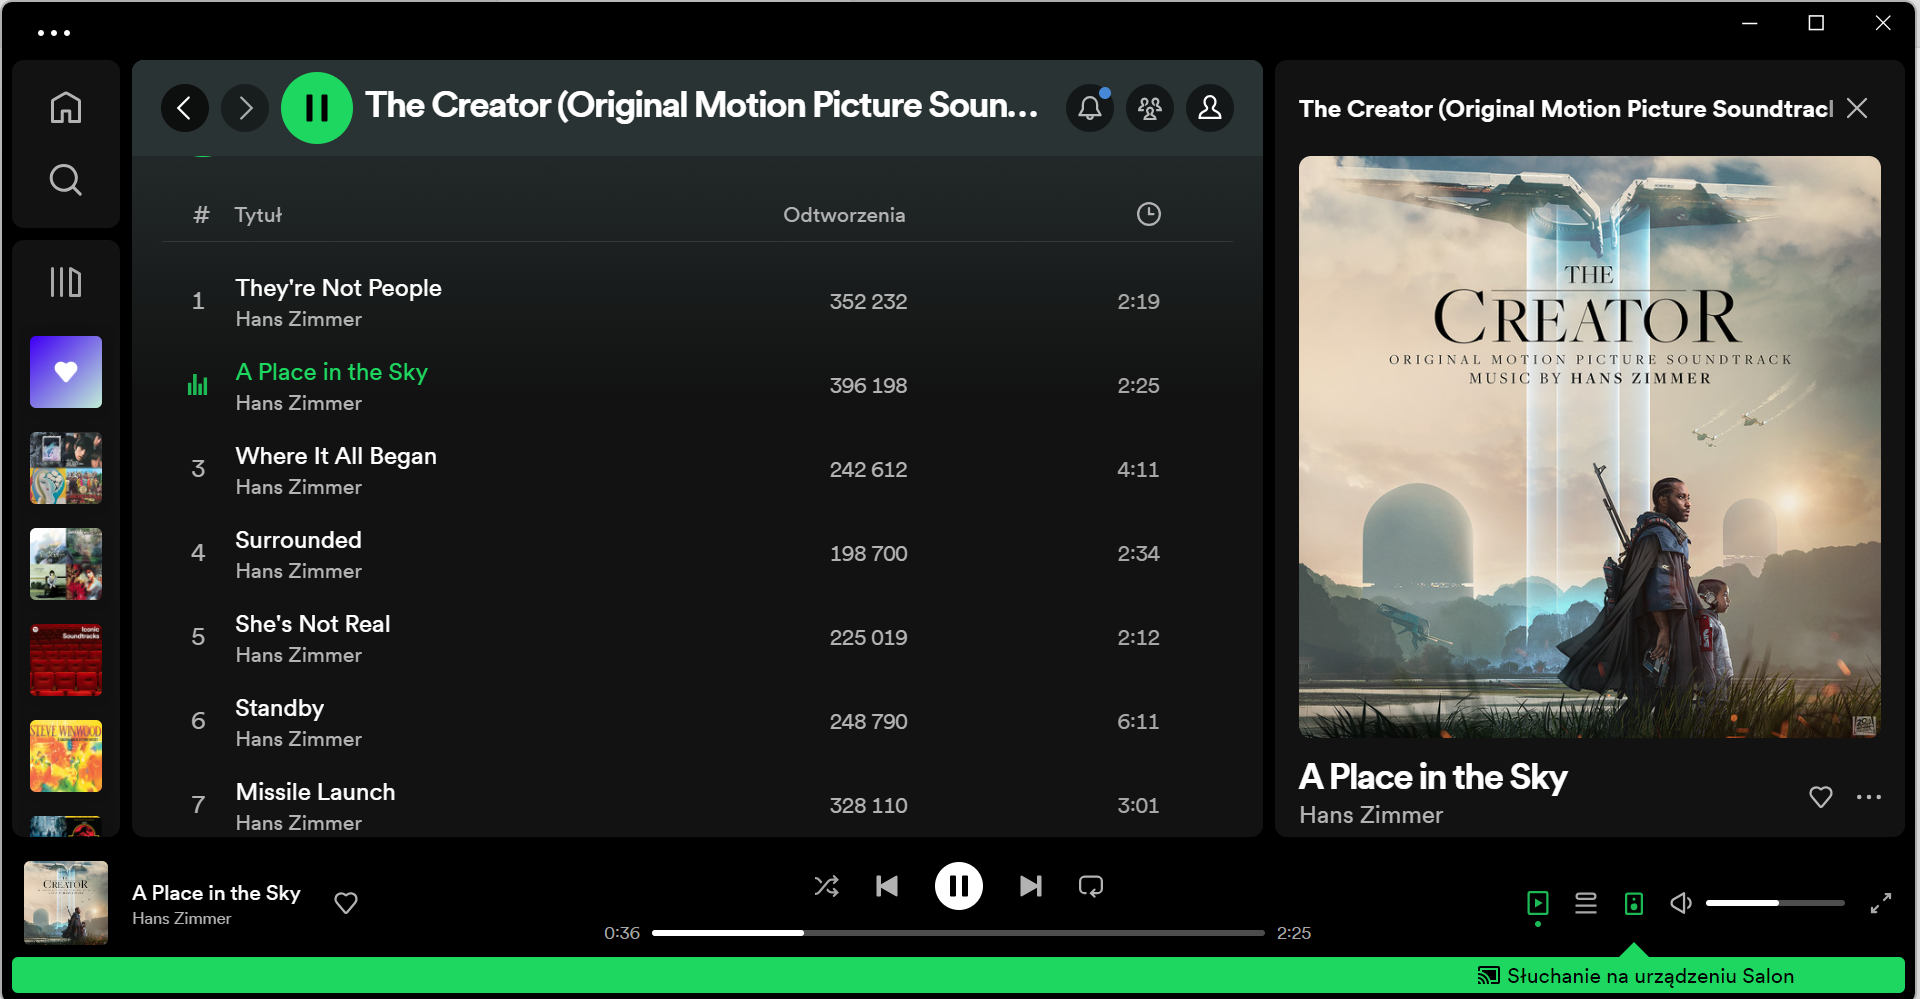
Task: Play the track Where It All Began
Action: pos(336,456)
